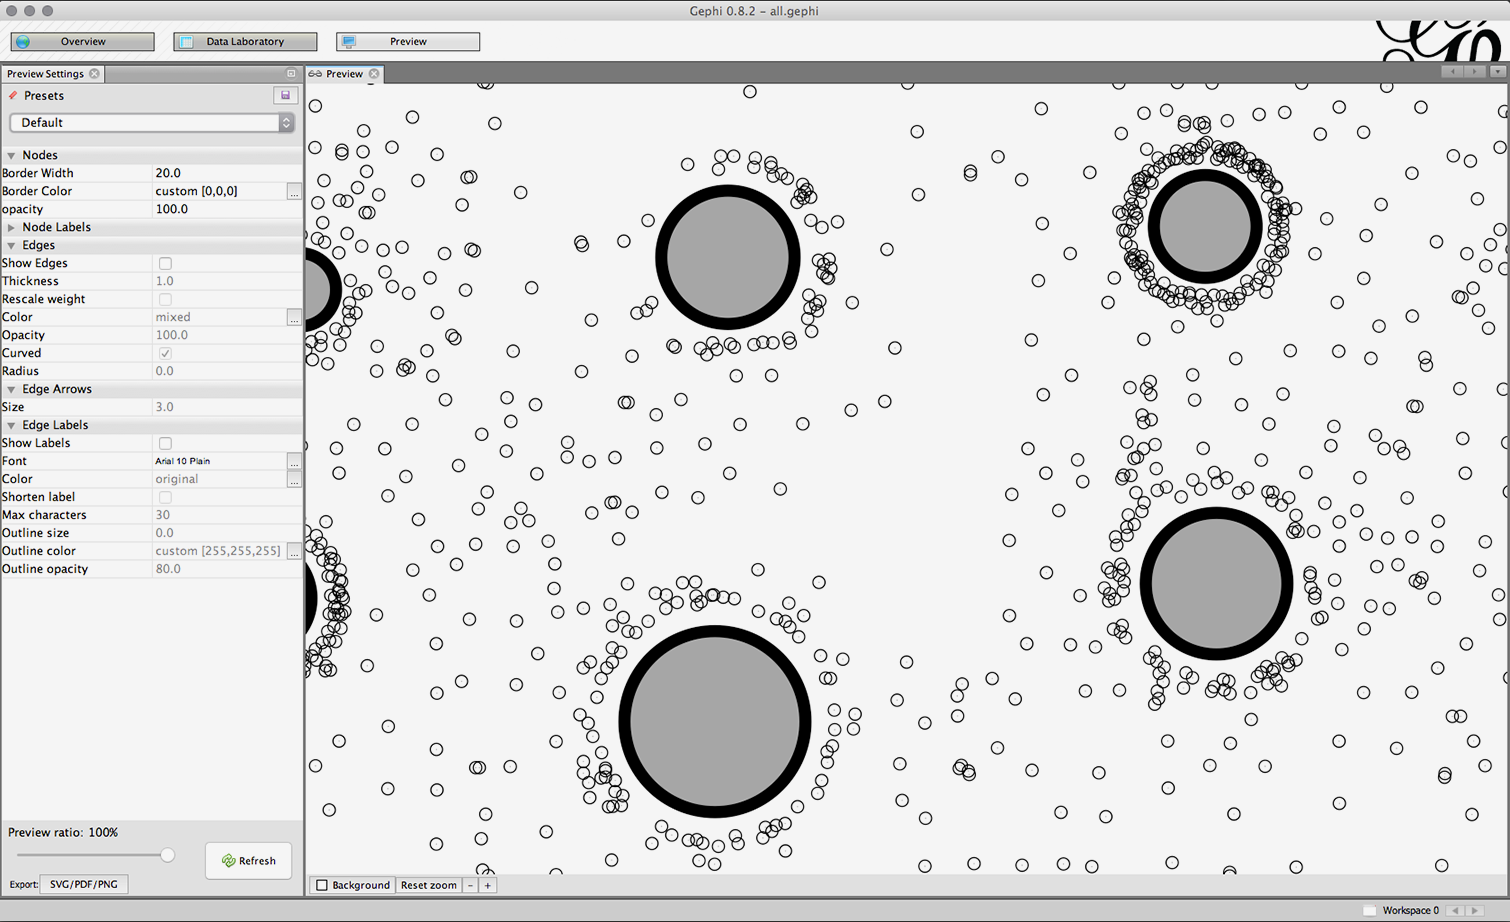Go to next workspace using right arrow

click(x=1475, y=910)
